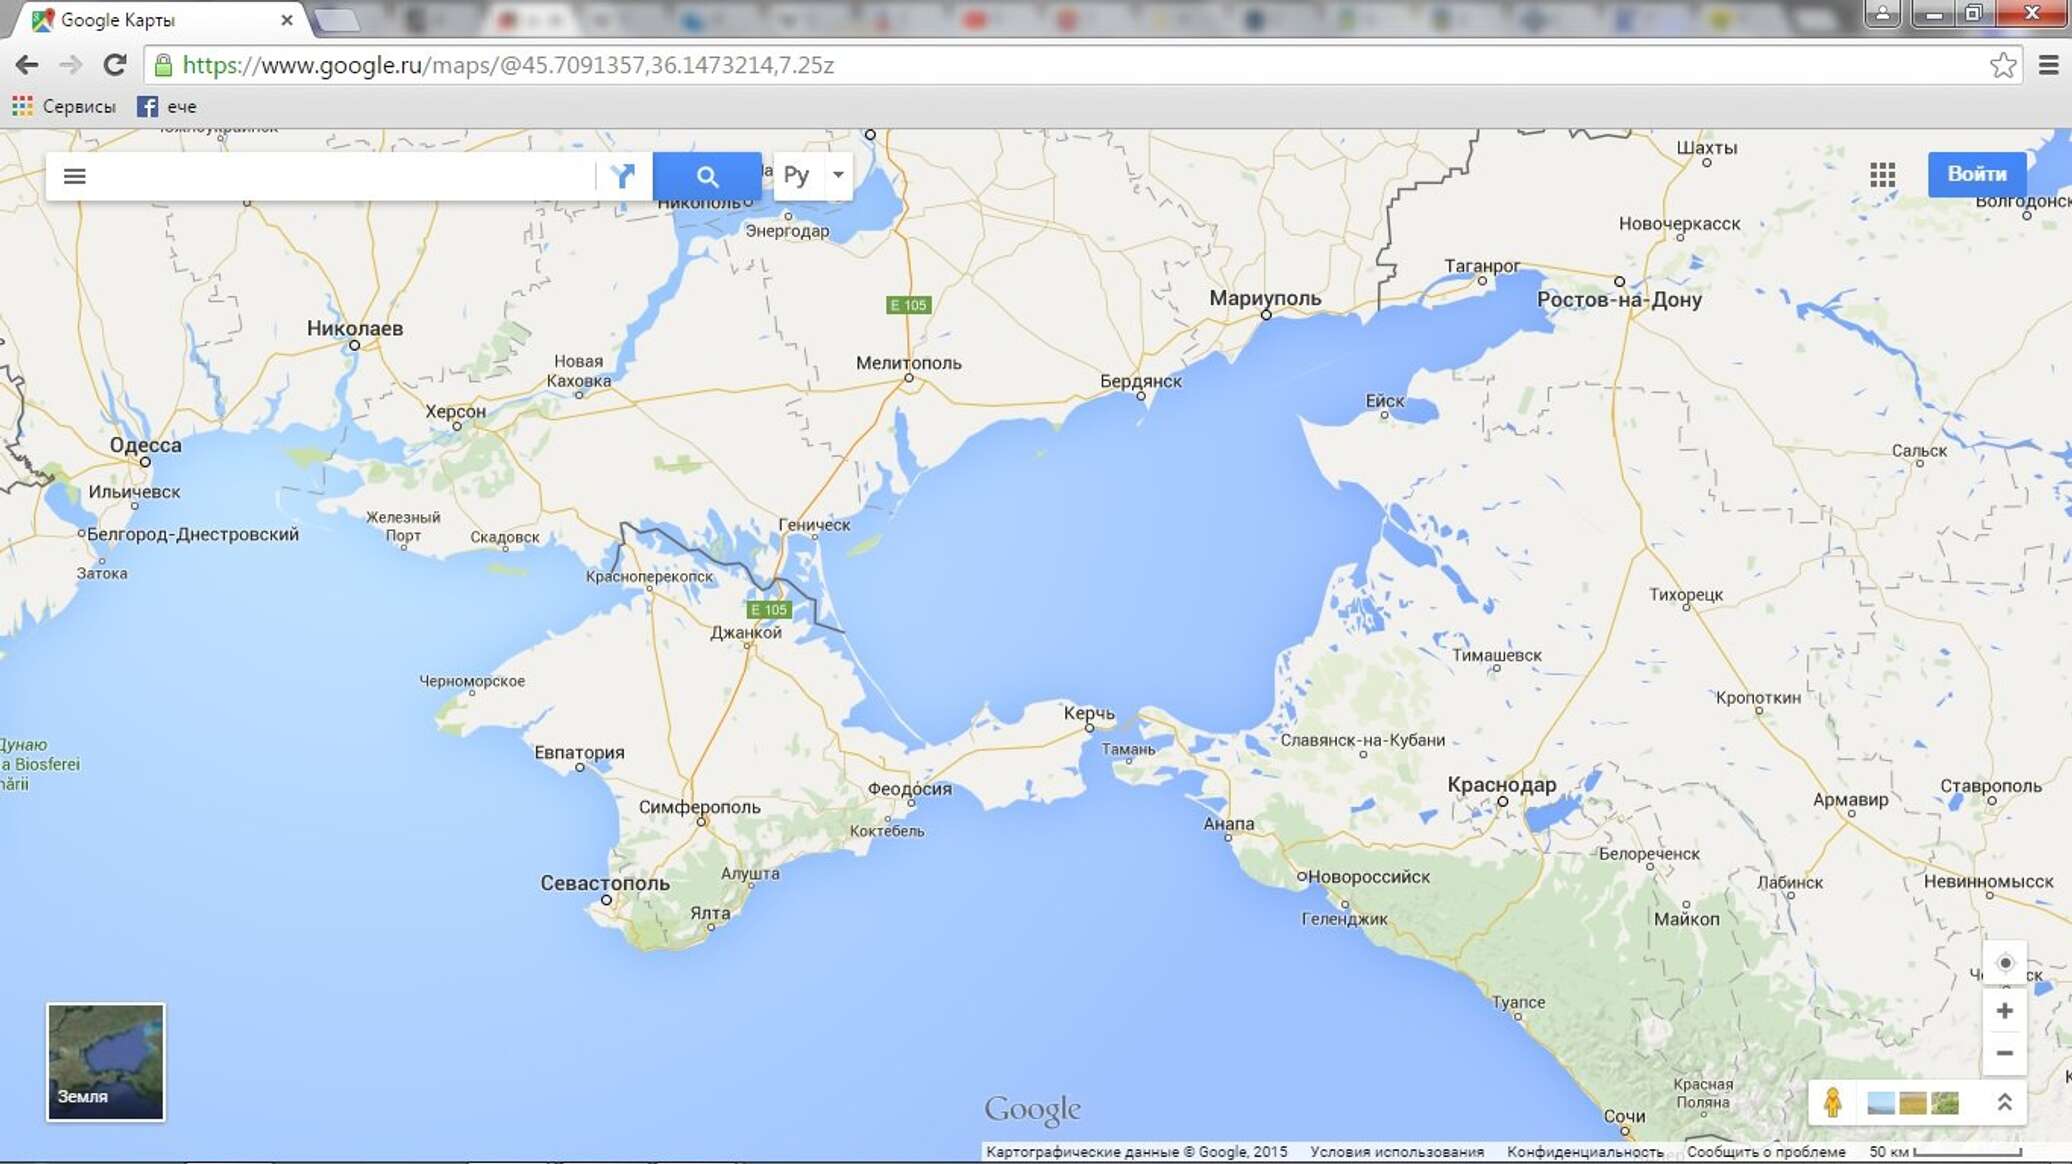Click the Феодосия city label

tap(910, 788)
